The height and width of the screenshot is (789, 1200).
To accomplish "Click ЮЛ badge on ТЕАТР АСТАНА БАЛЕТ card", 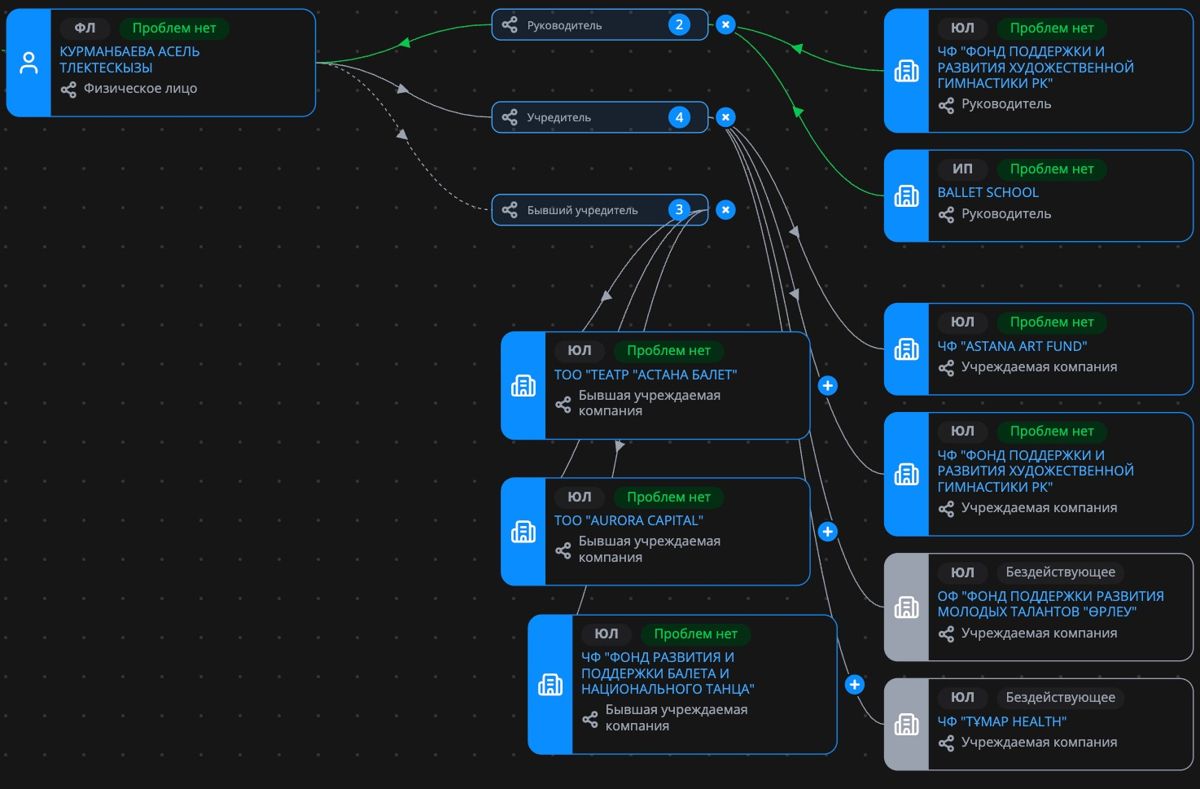I will 580,351.
